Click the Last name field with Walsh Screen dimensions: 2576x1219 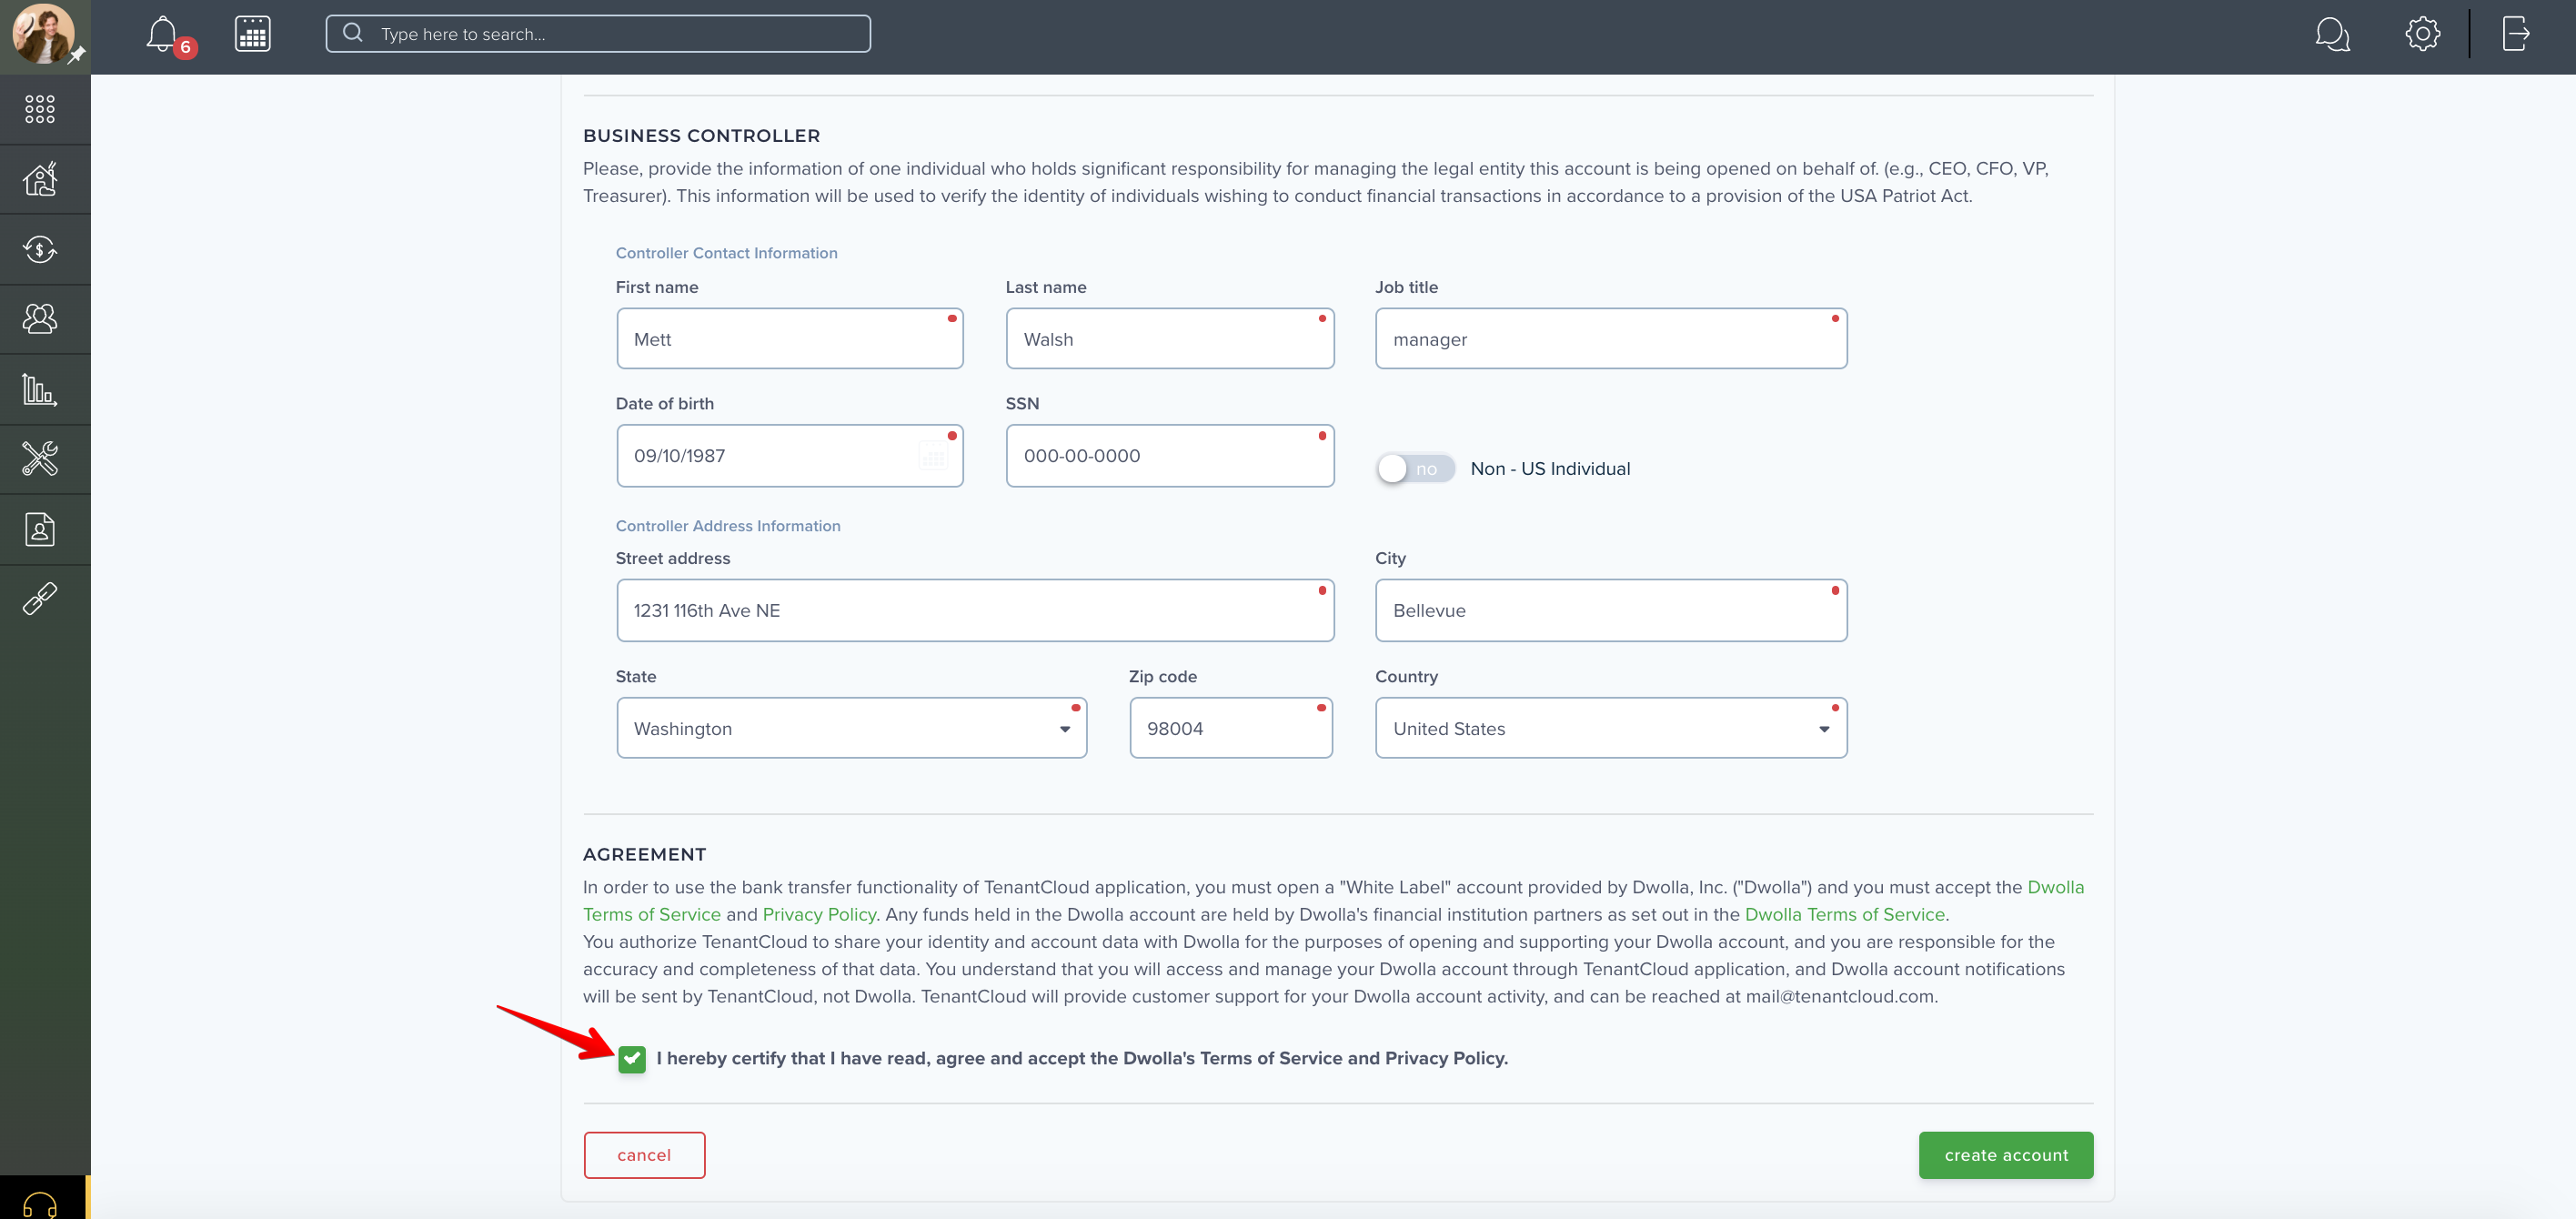(1170, 339)
